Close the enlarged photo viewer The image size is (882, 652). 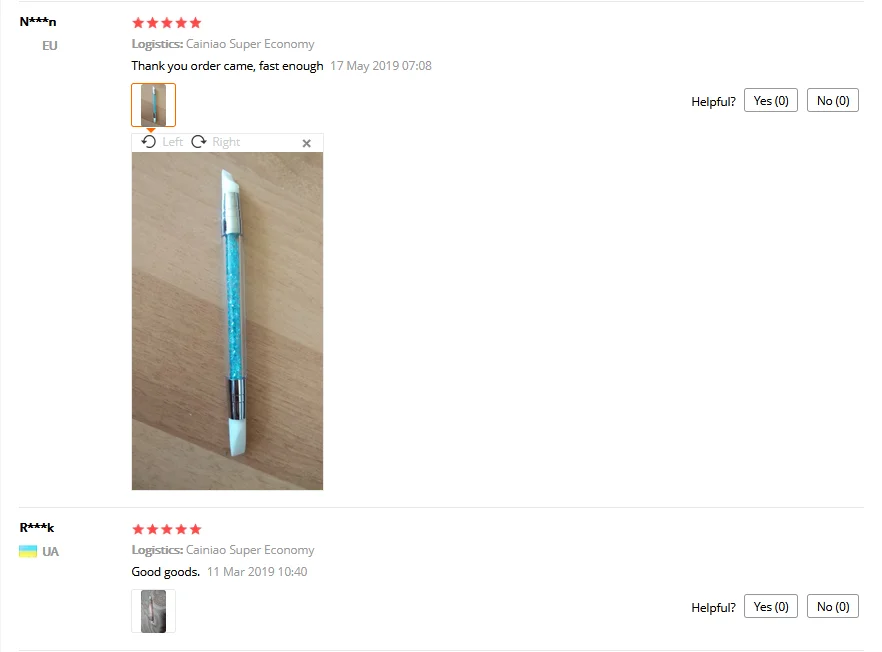tap(307, 143)
